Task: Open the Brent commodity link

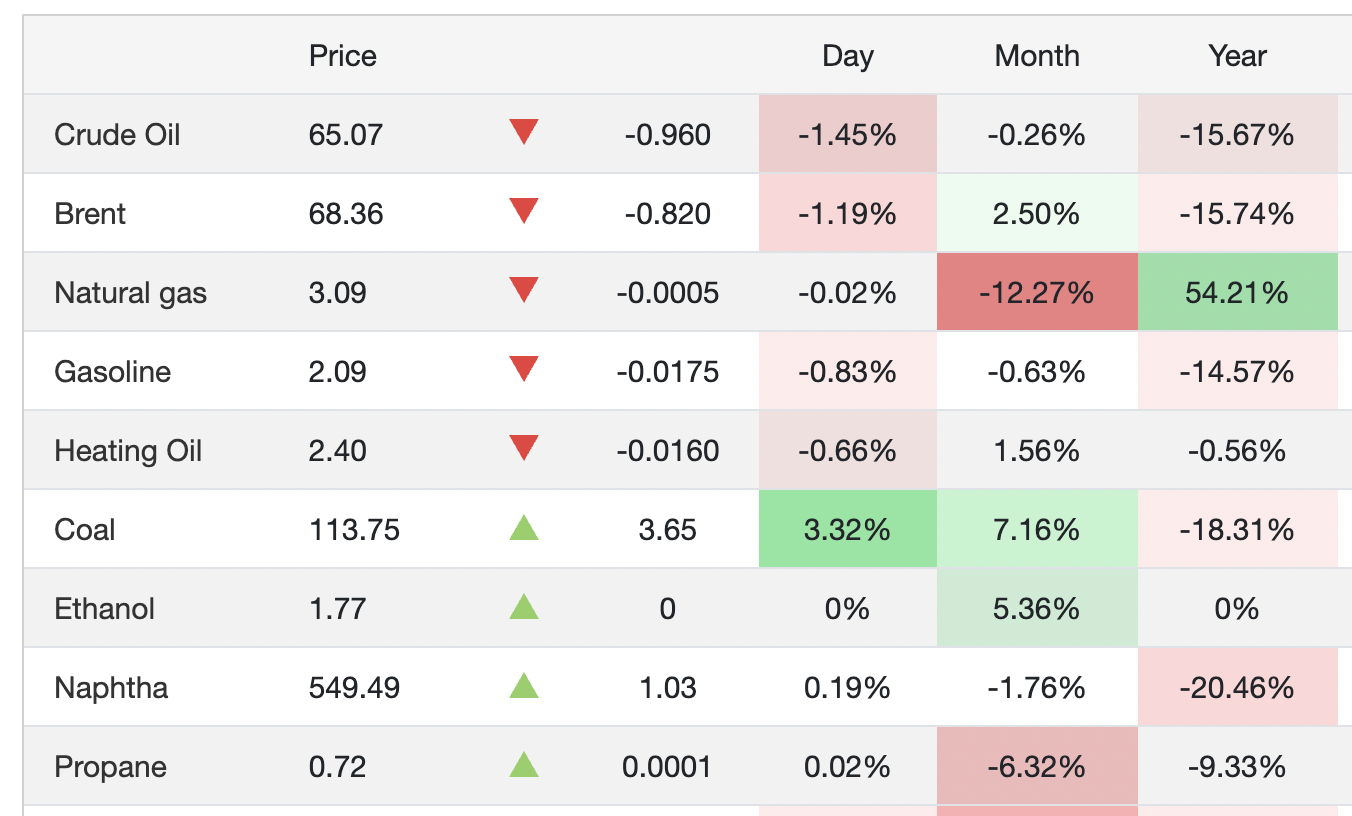Action: click(90, 213)
